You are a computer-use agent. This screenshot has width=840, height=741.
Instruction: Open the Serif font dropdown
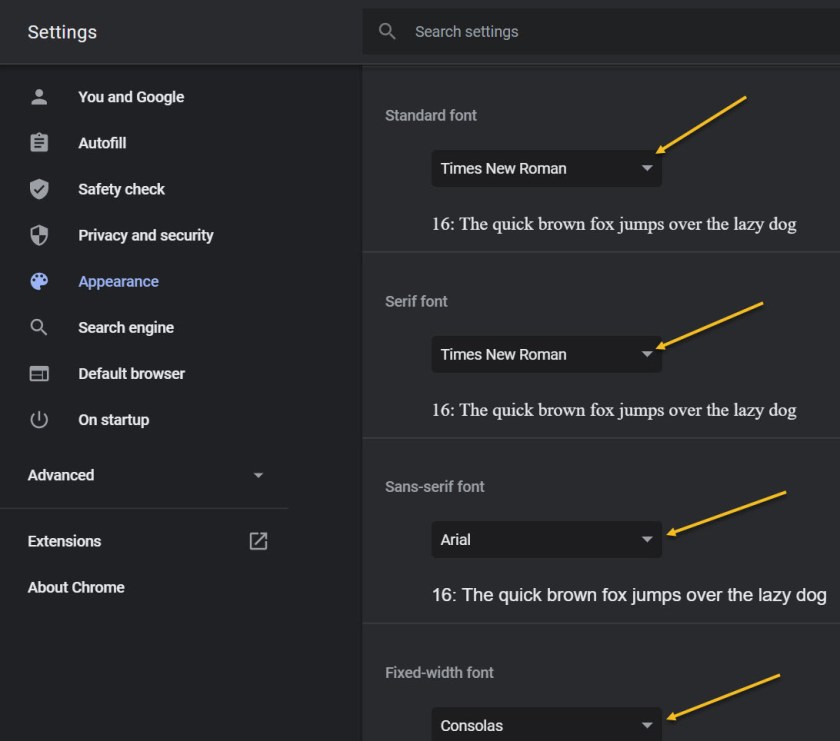(x=546, y=354)
